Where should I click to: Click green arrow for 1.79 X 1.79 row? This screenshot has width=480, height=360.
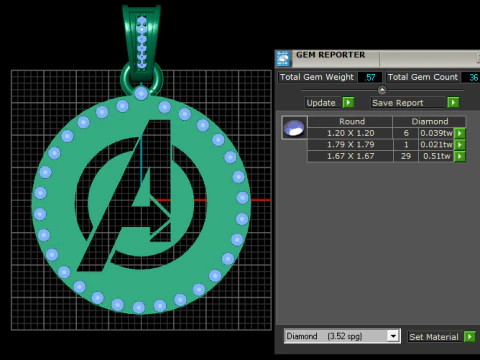point(460,145)
